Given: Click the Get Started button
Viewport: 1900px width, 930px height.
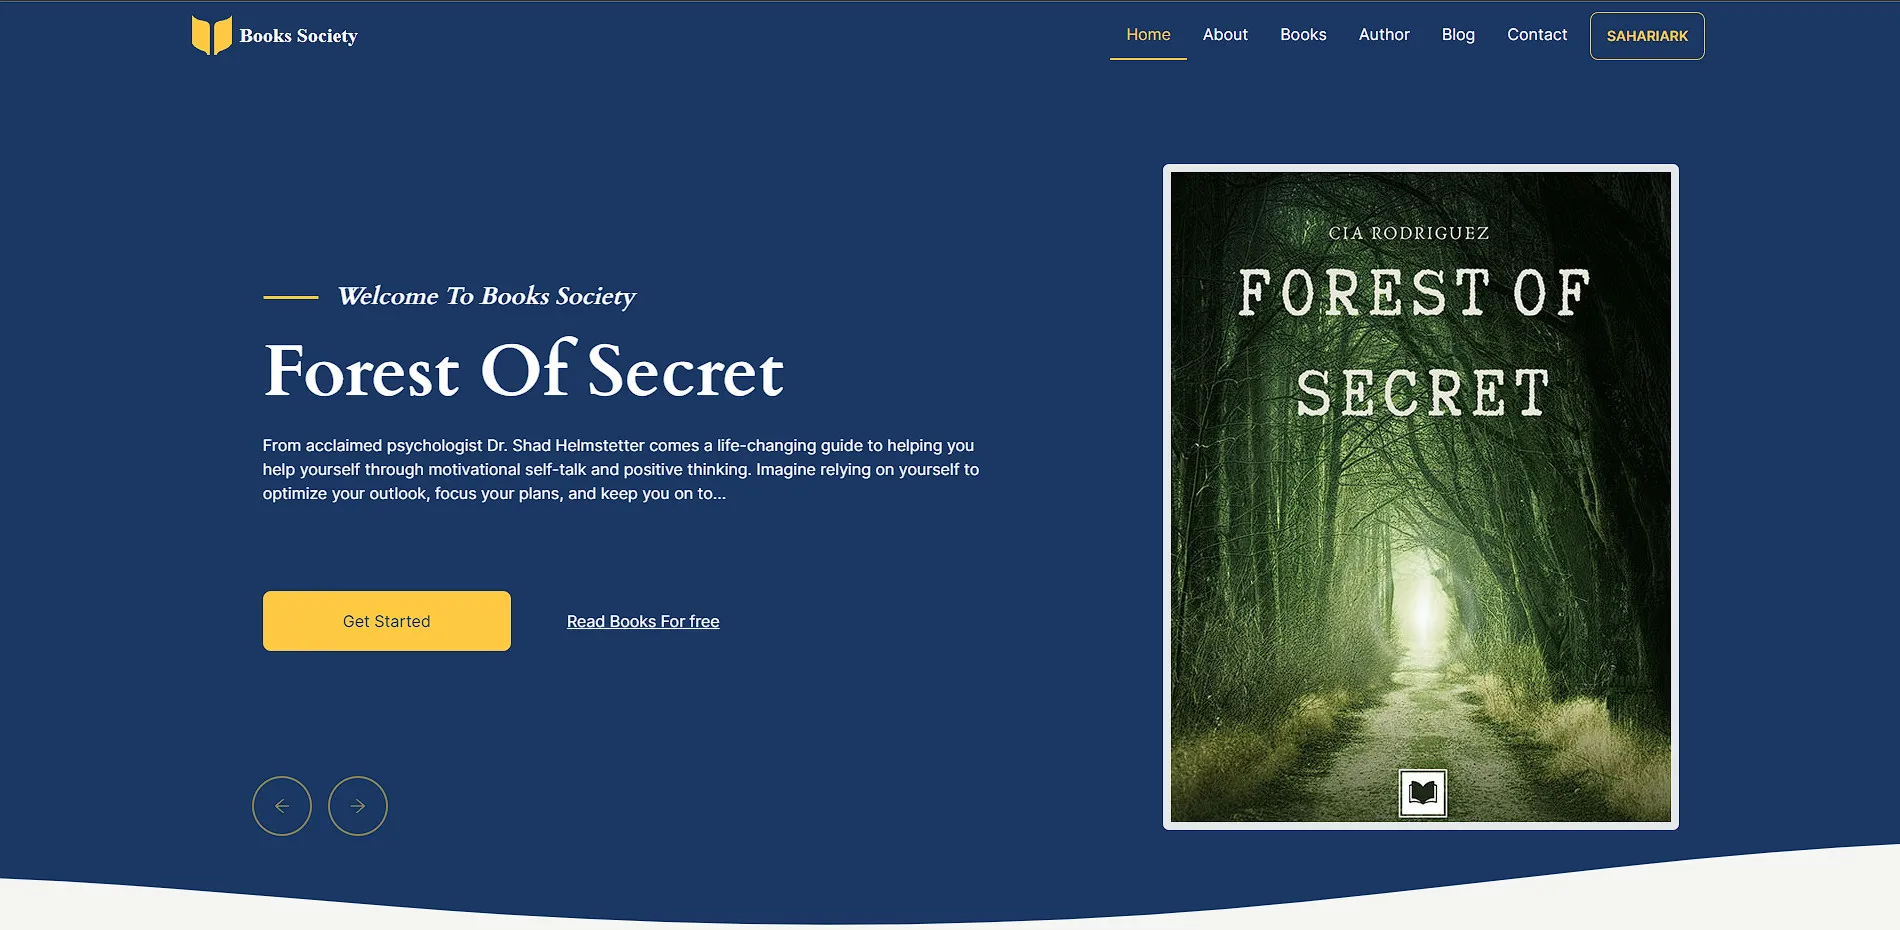Looking at the screenshot, I should (387, 621).
